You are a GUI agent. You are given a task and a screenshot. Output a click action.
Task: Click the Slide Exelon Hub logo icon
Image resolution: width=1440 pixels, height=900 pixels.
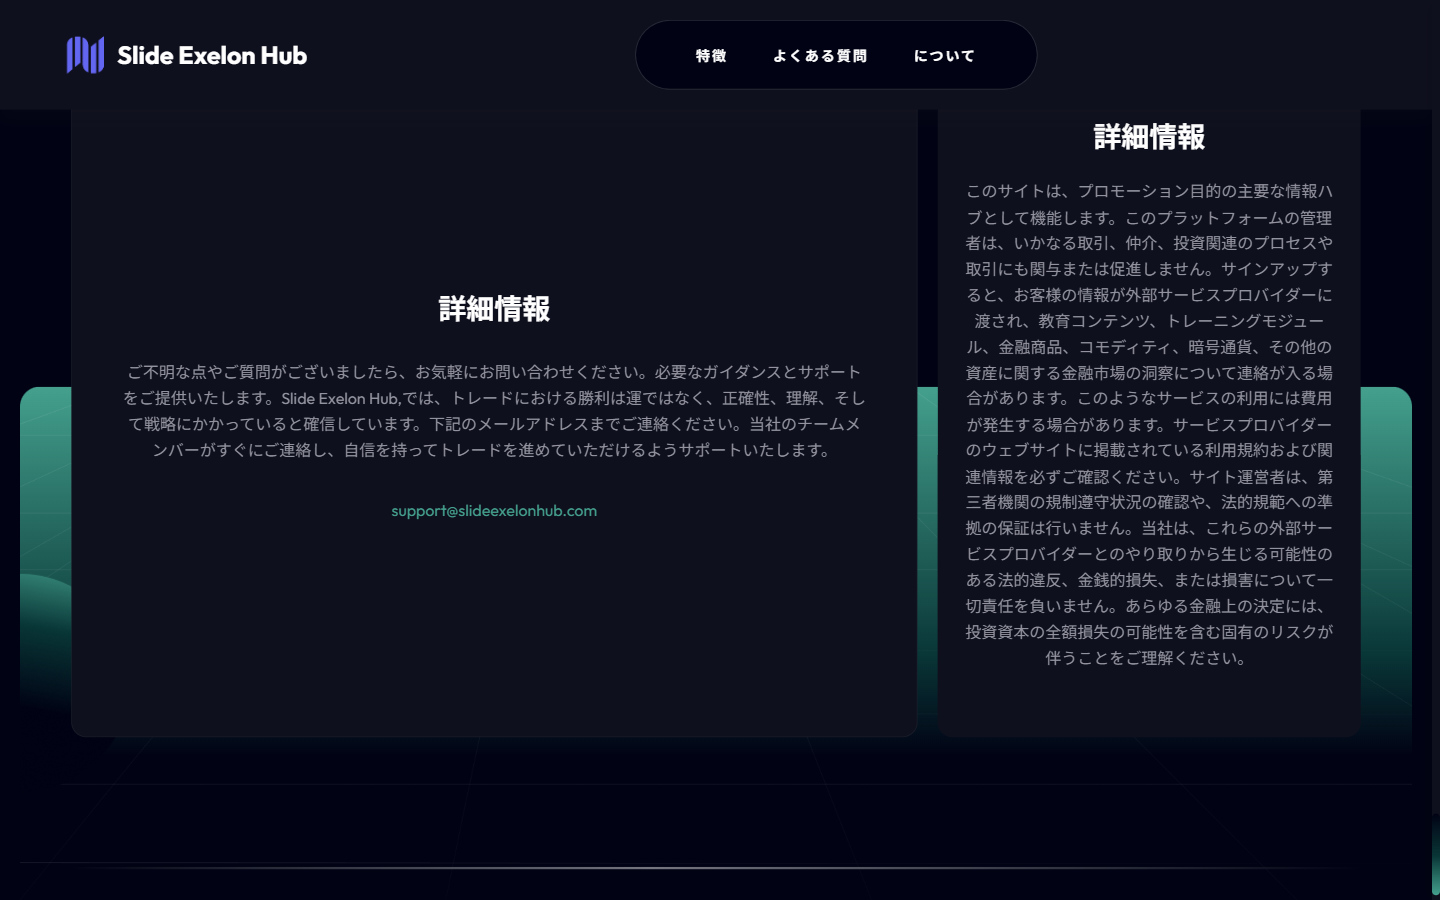85,55
